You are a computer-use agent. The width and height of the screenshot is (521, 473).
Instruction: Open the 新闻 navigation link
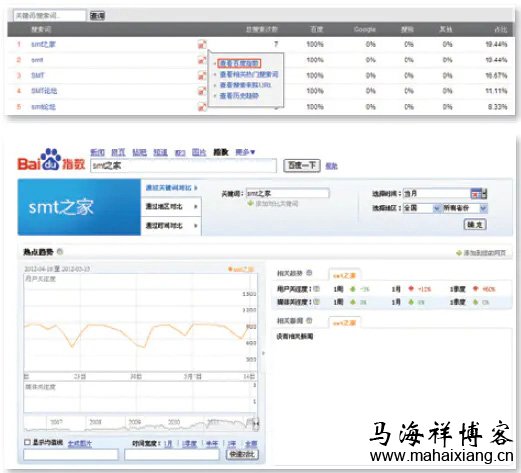click(98, 152)
